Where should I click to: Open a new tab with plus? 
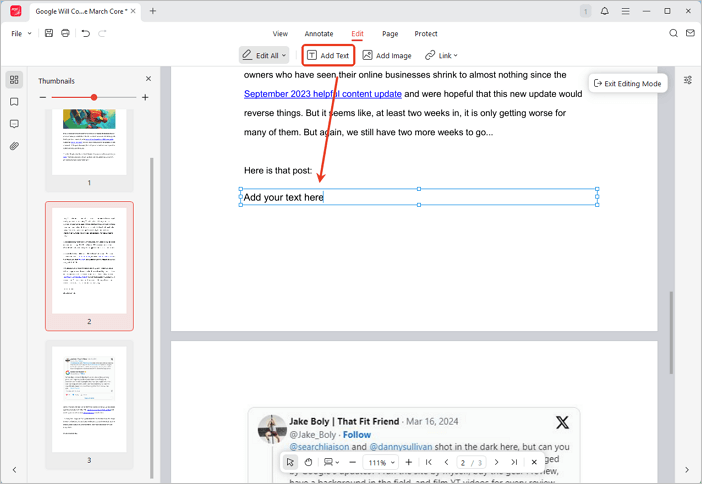[x=153, y=11]
